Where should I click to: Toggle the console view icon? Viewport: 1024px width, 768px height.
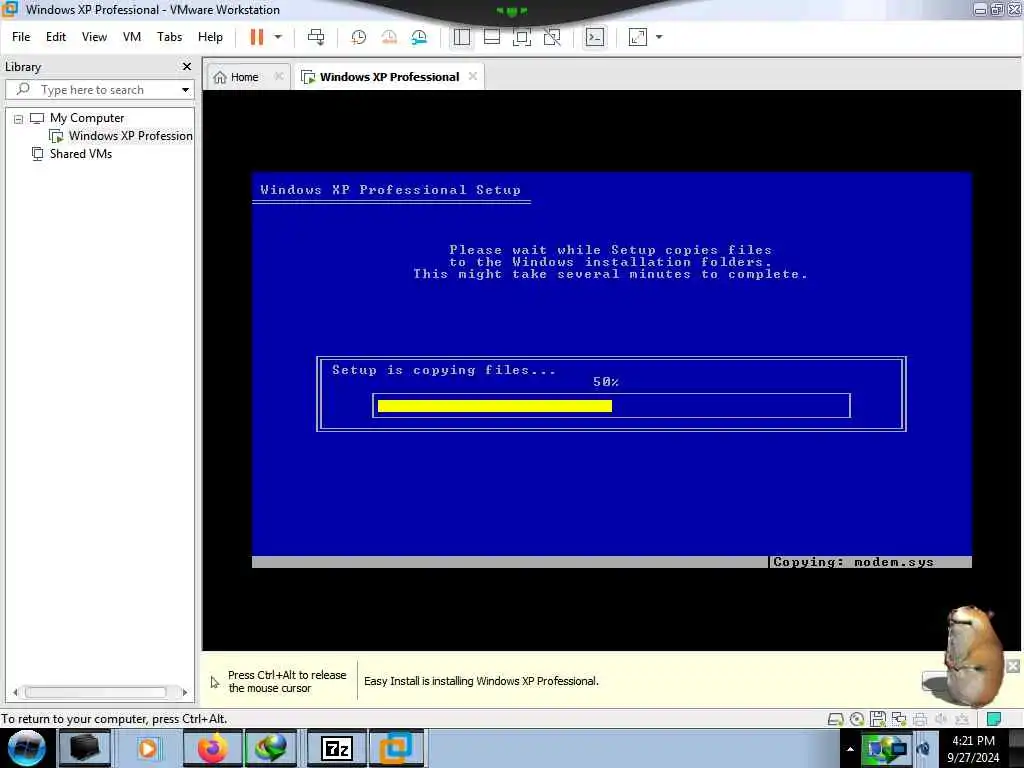tap(594, 37)
